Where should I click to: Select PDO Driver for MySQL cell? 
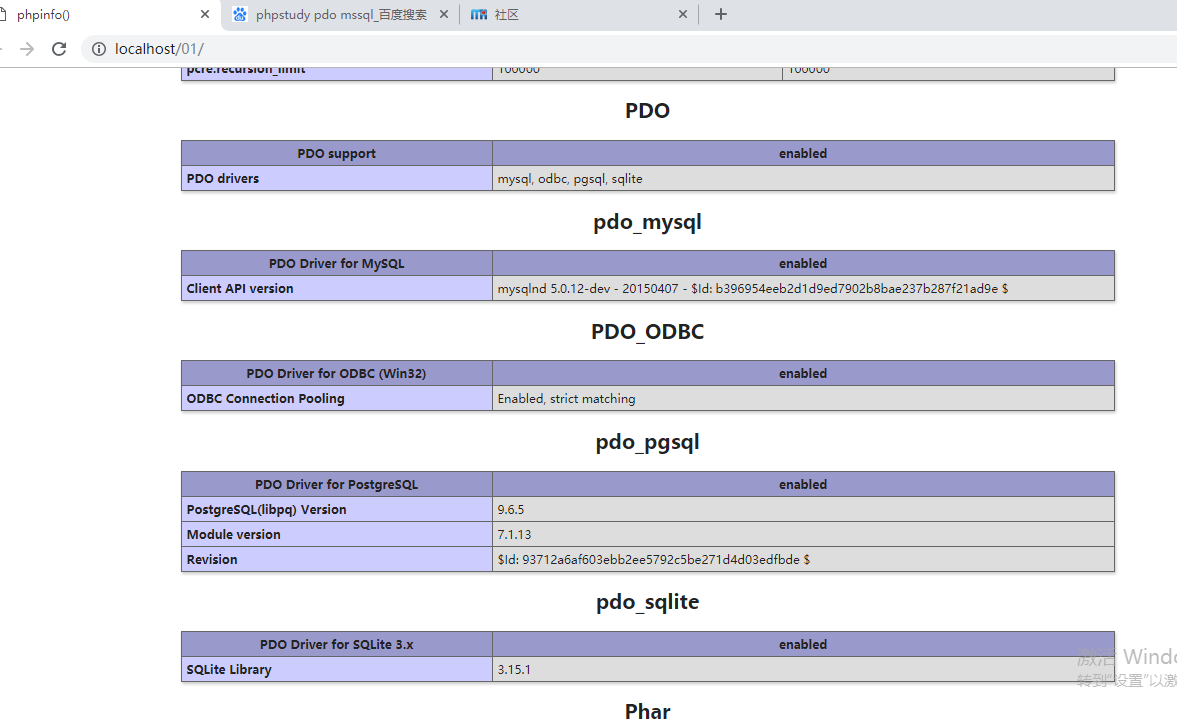coord(336,263)
